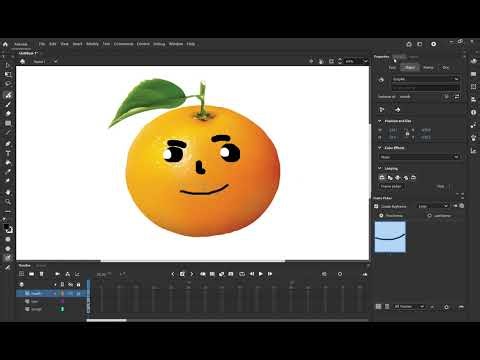Viewport: 480px width, 360px height.
Task: Go to next keyframe arrow in timeline
Action: coord(192,274)
